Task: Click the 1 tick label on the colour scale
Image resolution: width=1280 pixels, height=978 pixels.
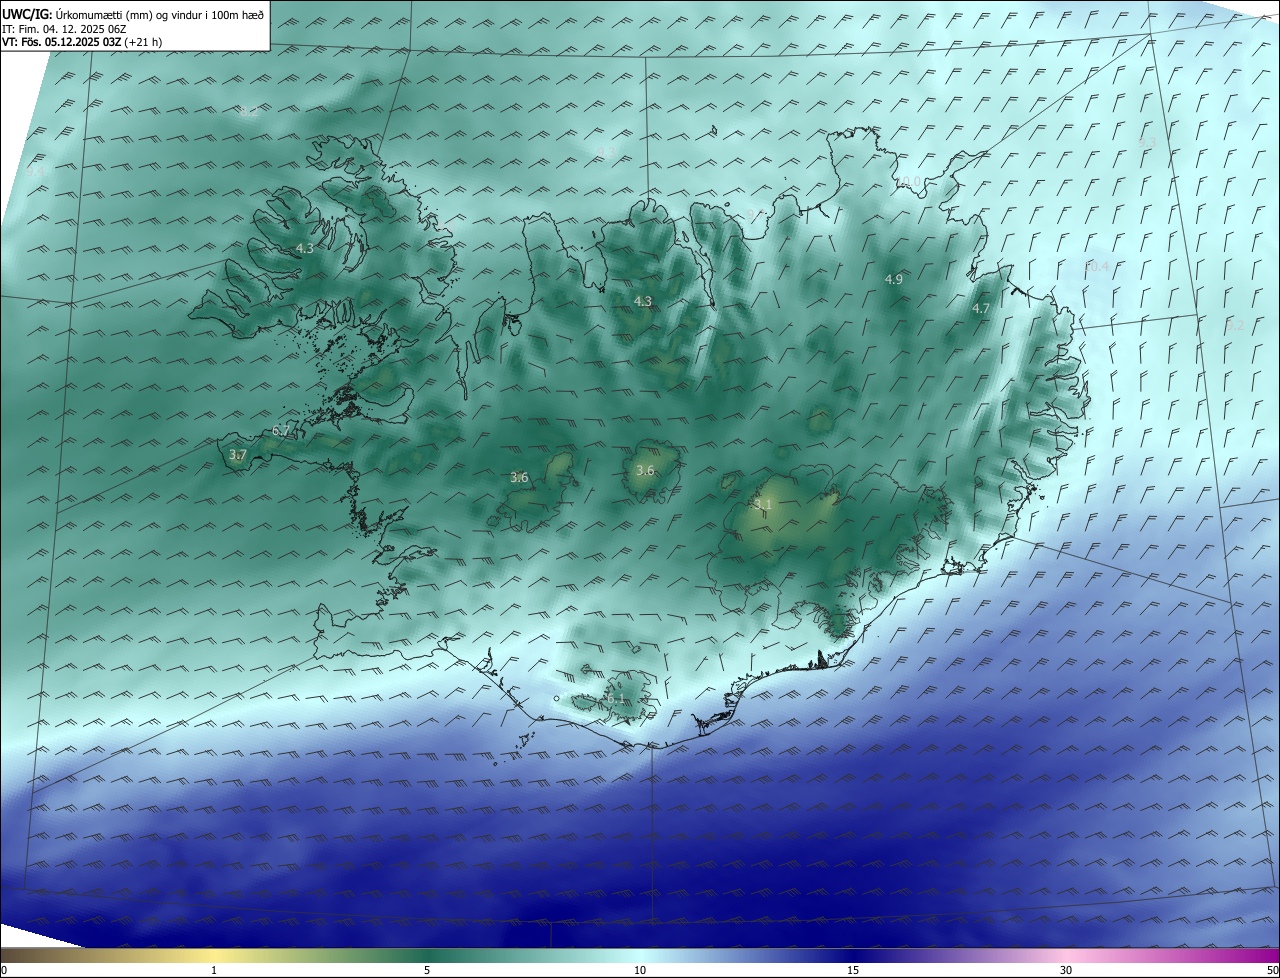Action: coord(214,970)
